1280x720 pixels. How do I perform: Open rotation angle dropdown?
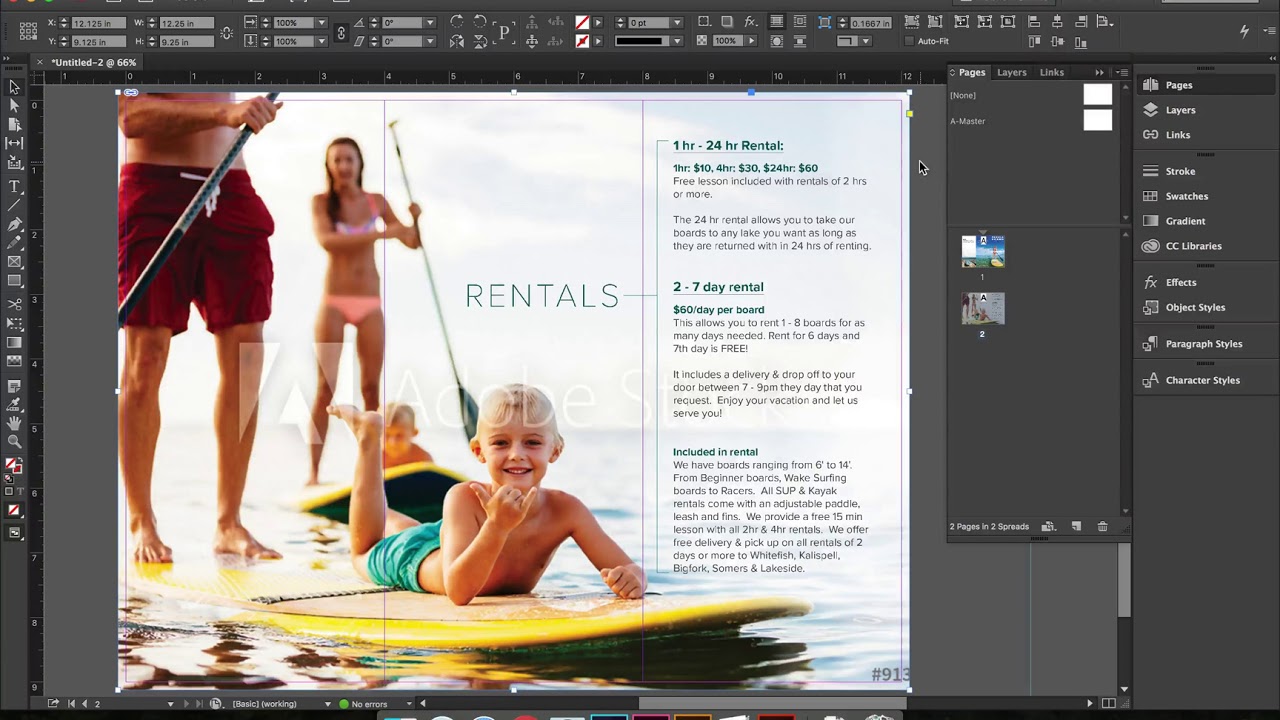[x=430, y=22]
